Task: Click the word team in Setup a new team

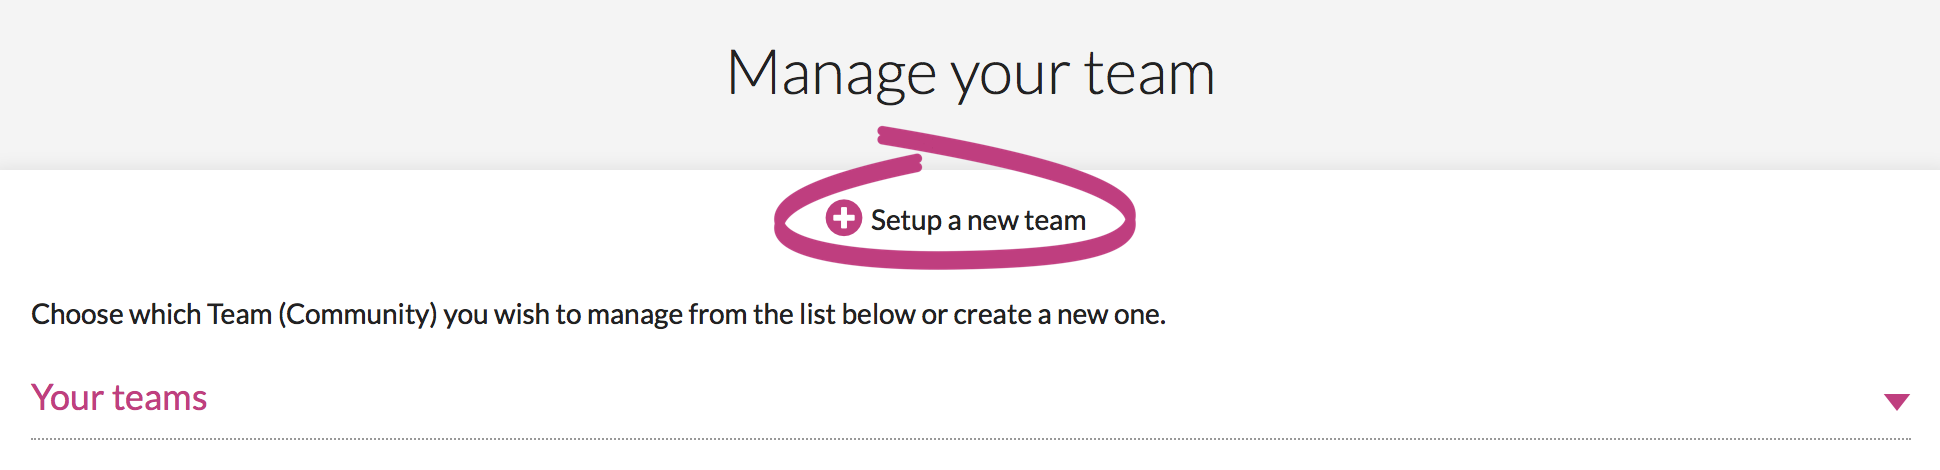Action: 1055,220
